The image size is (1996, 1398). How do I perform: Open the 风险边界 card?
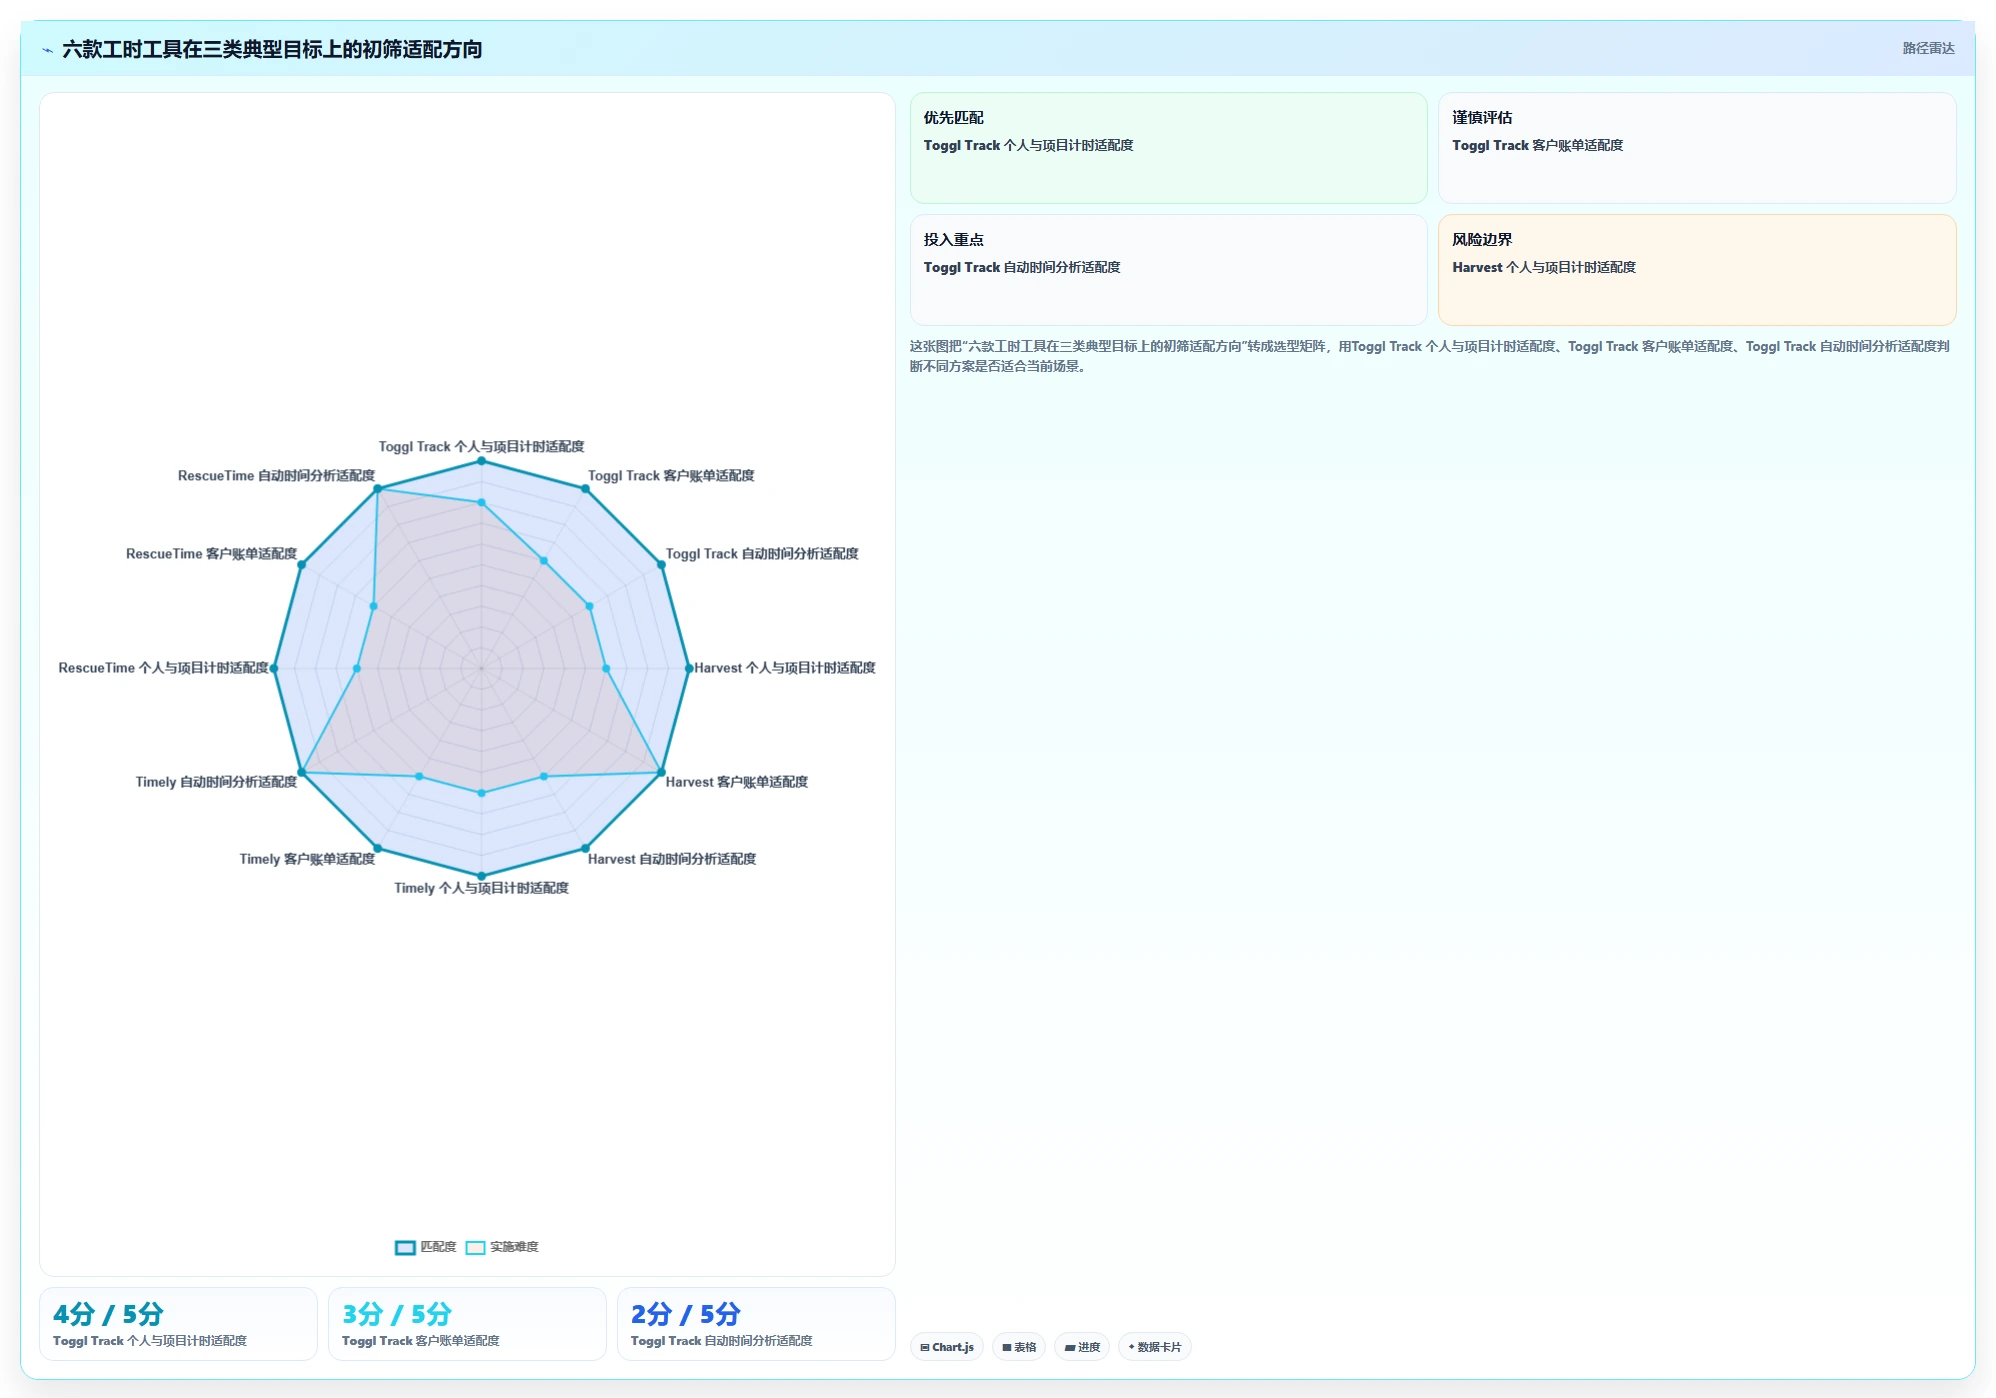(x=1697, y=270)
